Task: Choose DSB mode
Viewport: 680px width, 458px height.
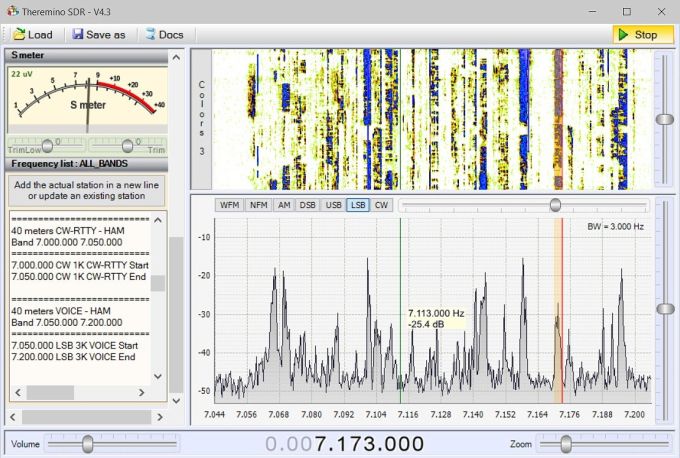Action: tap(307, 205)
